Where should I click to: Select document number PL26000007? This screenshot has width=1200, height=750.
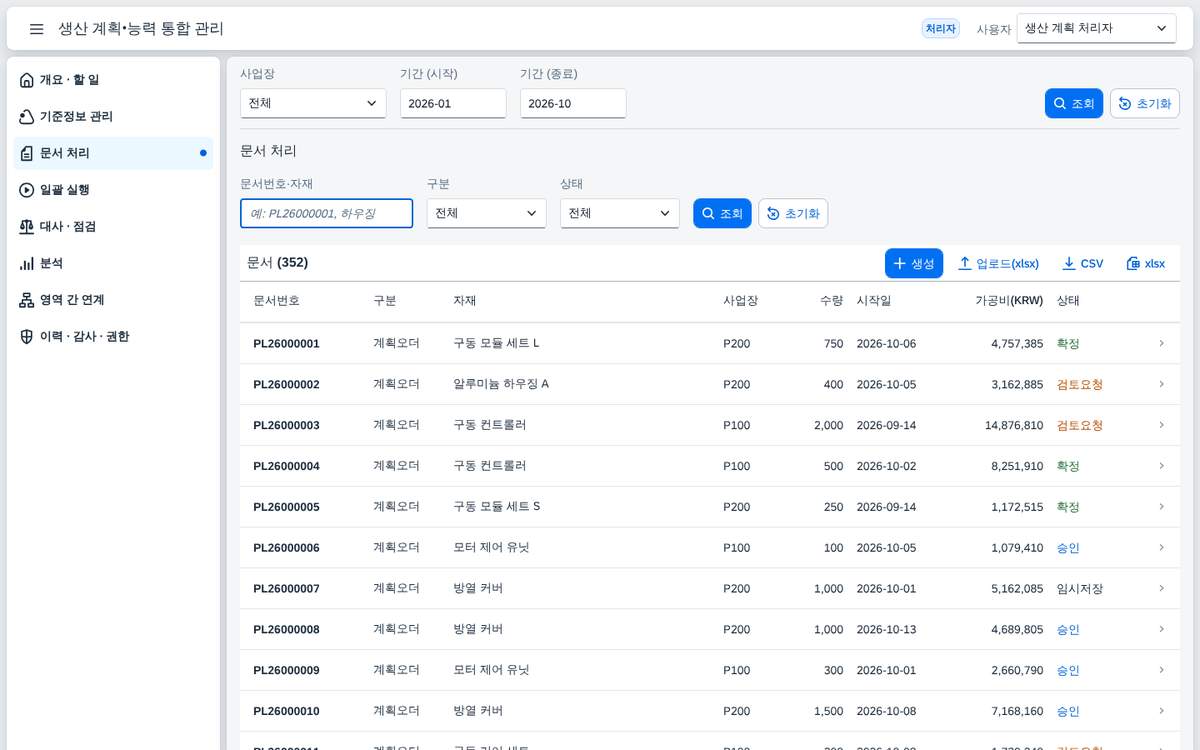[286, 588]
